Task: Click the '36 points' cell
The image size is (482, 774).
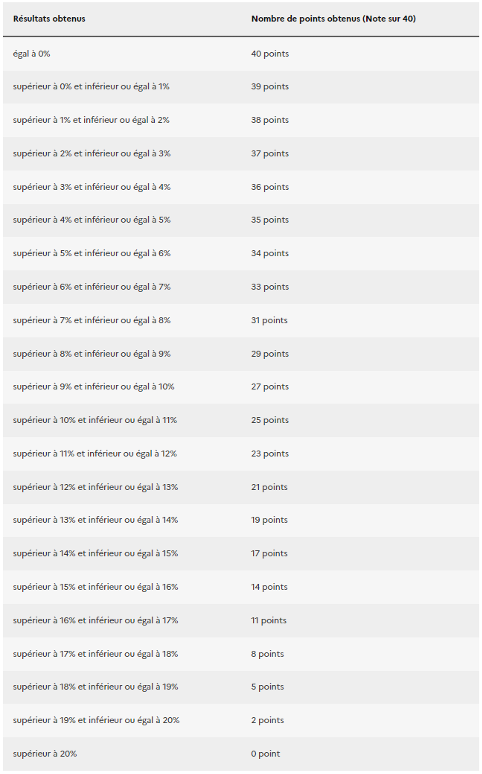Action: point(270,187)
